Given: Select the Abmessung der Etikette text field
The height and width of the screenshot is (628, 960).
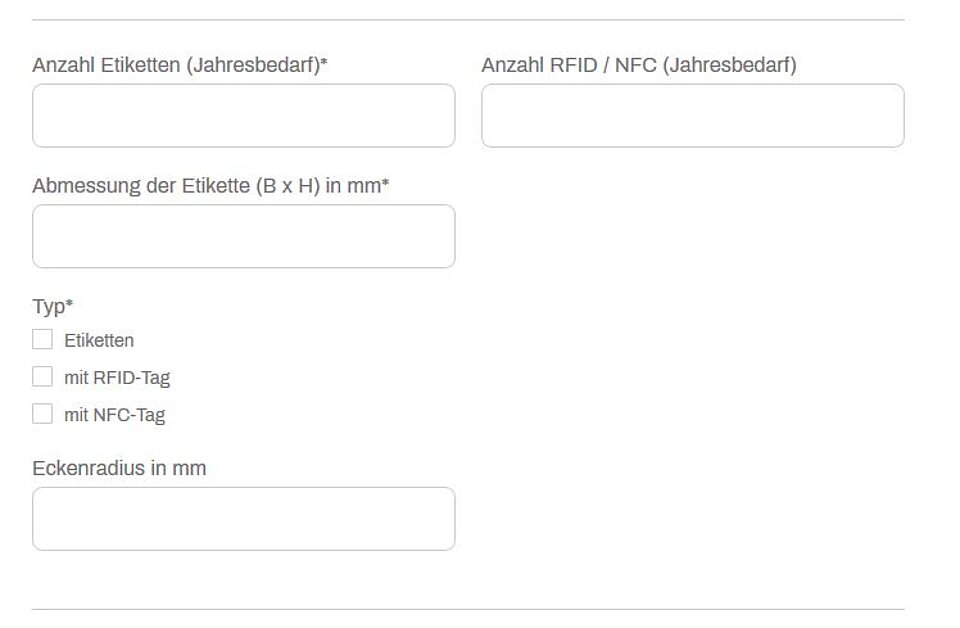Looking at the screenshot, I should tap(243, 237).
